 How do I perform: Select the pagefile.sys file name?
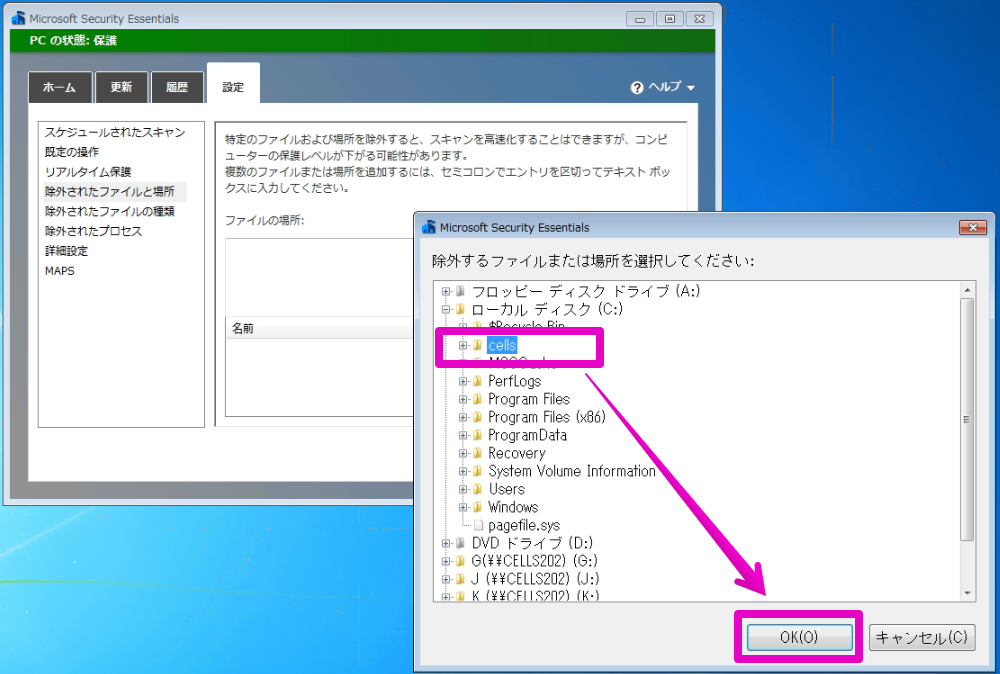point(524,525)
